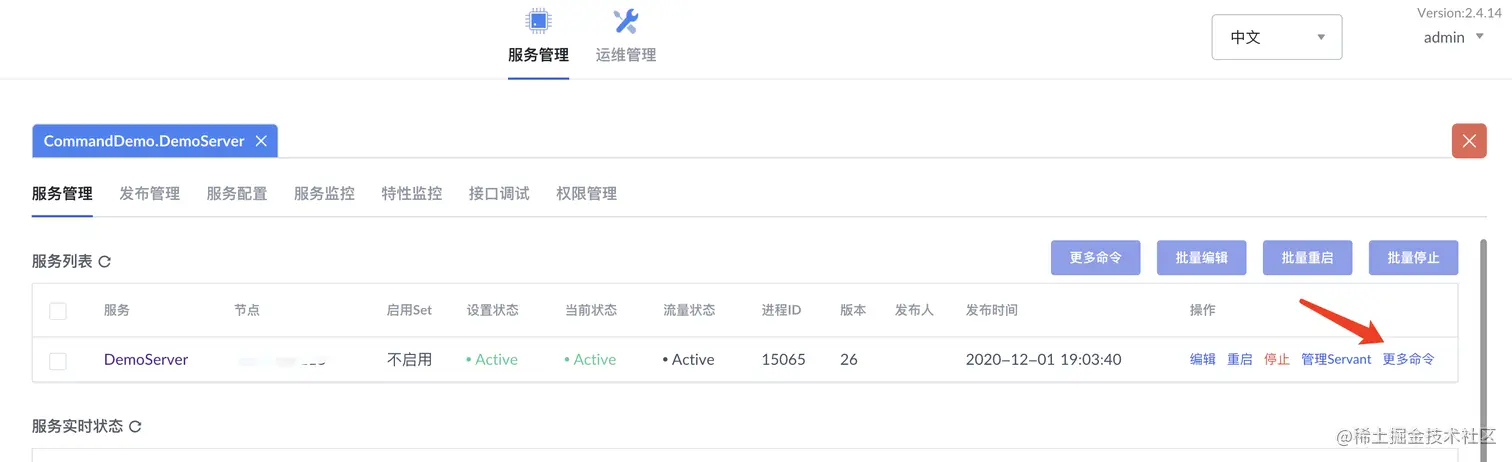Click the 设置状态 Active value
The height and width of the screenshot is (462, 1512).
(492, 360)
